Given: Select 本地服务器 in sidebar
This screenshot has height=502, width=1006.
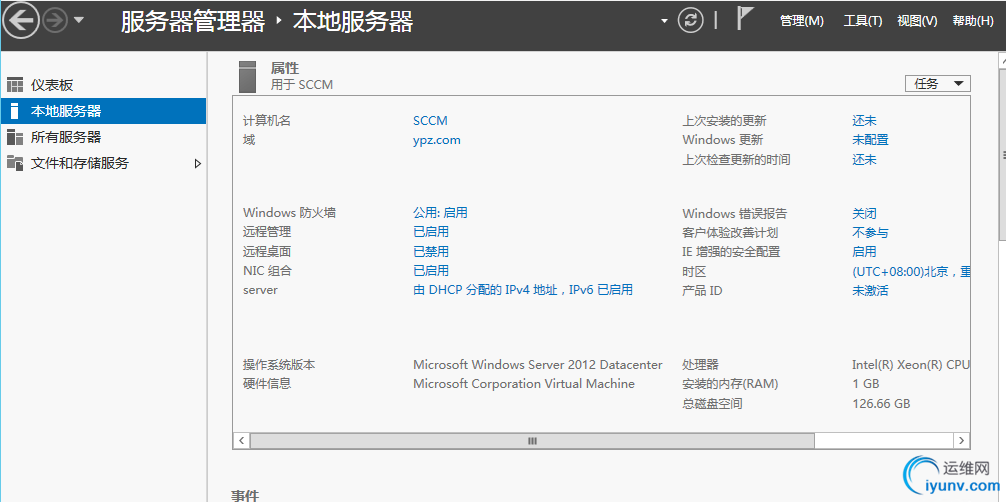Looking at the screenshot, I should pos(104,111).
